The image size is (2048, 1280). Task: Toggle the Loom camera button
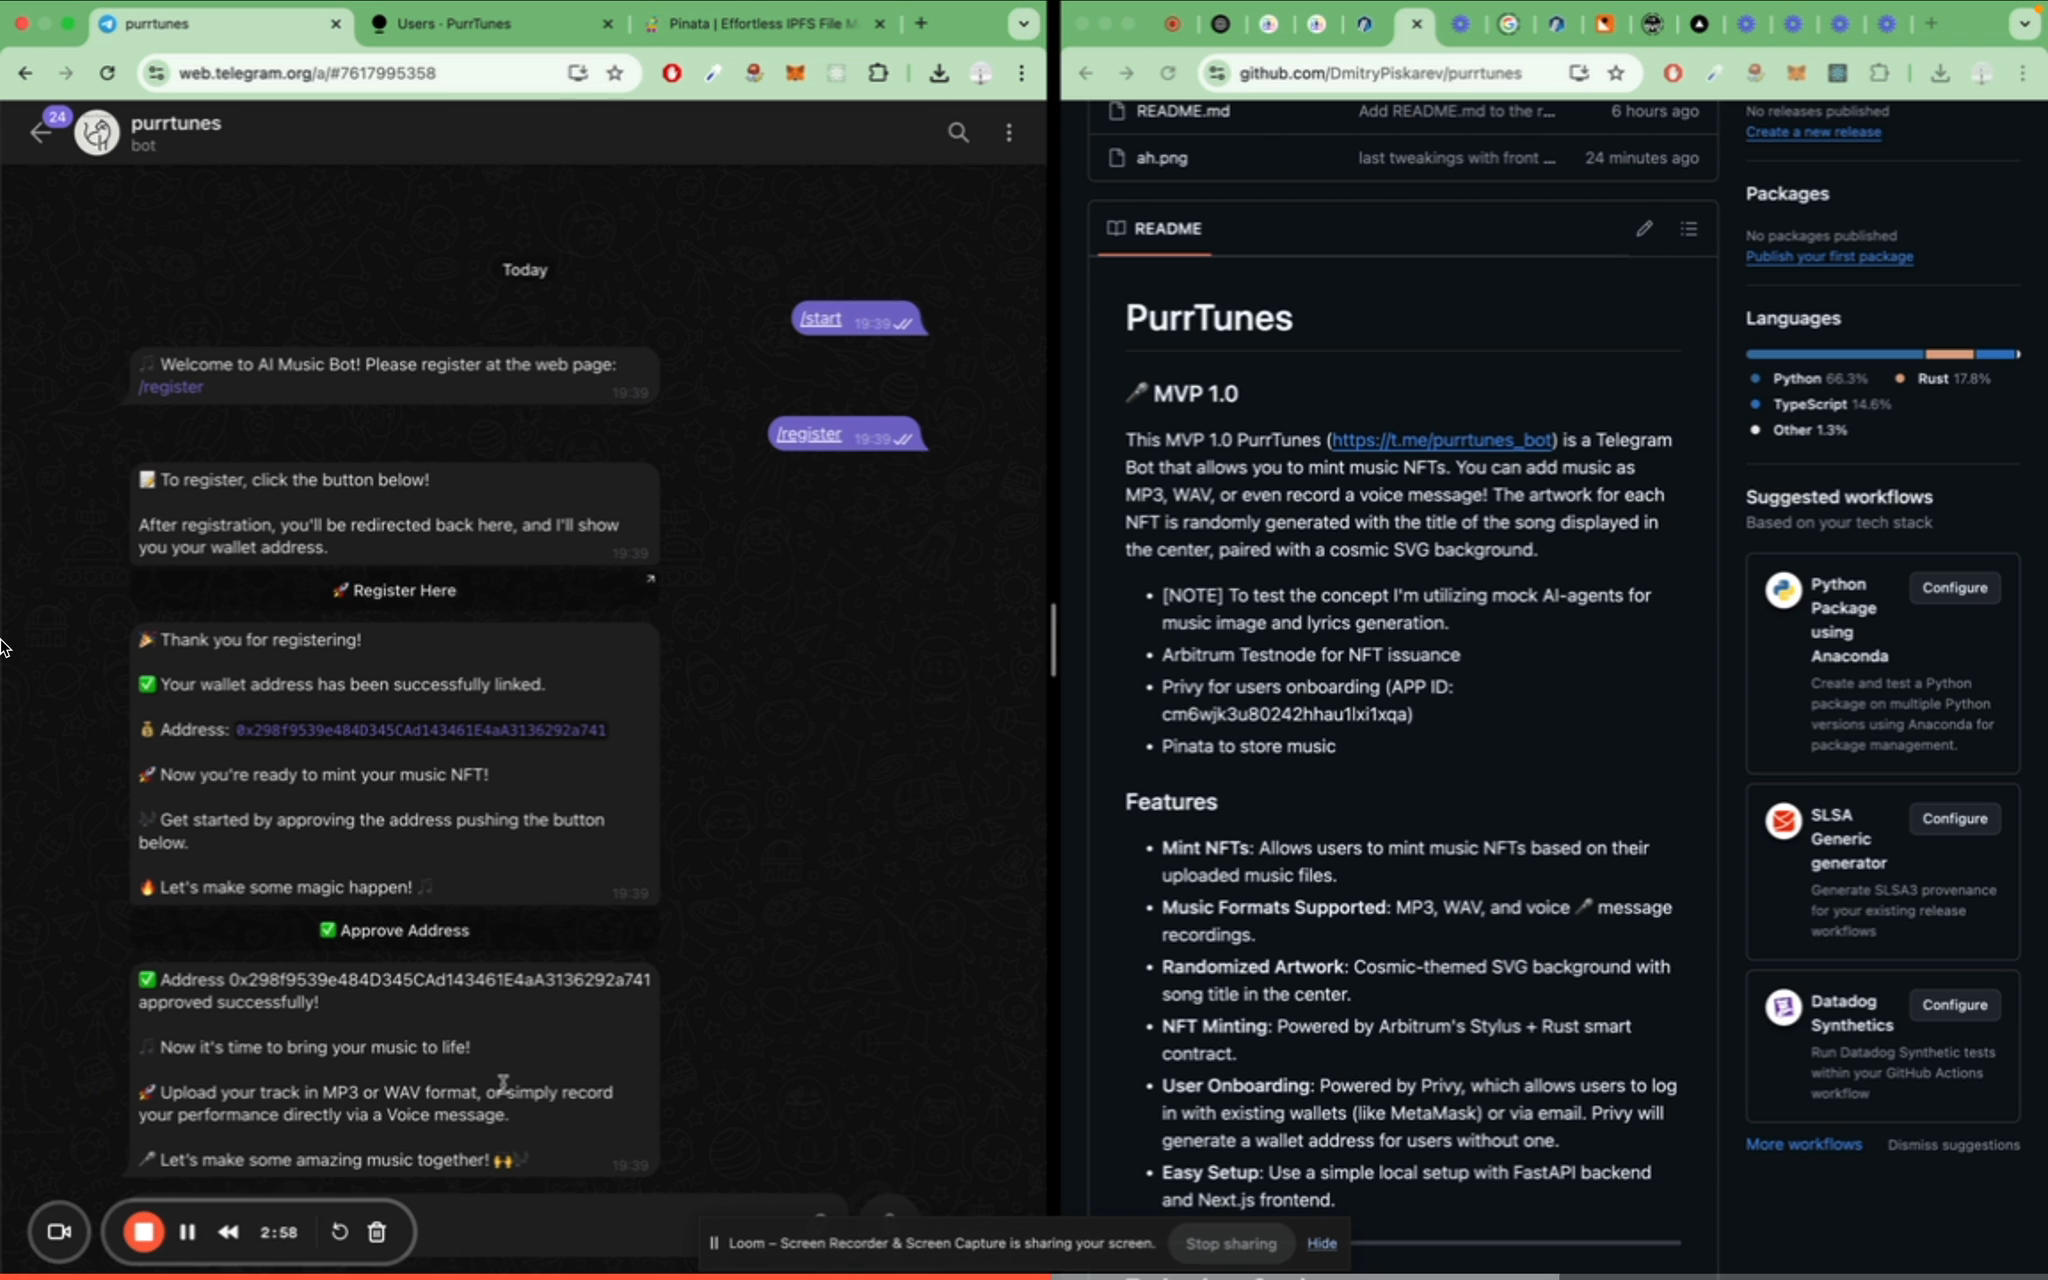(x=60, y=1232)
